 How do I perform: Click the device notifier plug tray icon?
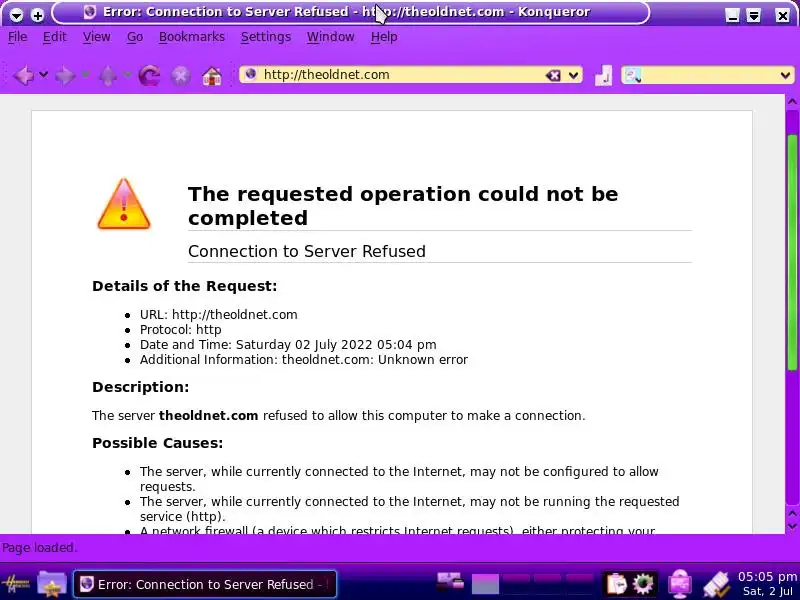716,585
